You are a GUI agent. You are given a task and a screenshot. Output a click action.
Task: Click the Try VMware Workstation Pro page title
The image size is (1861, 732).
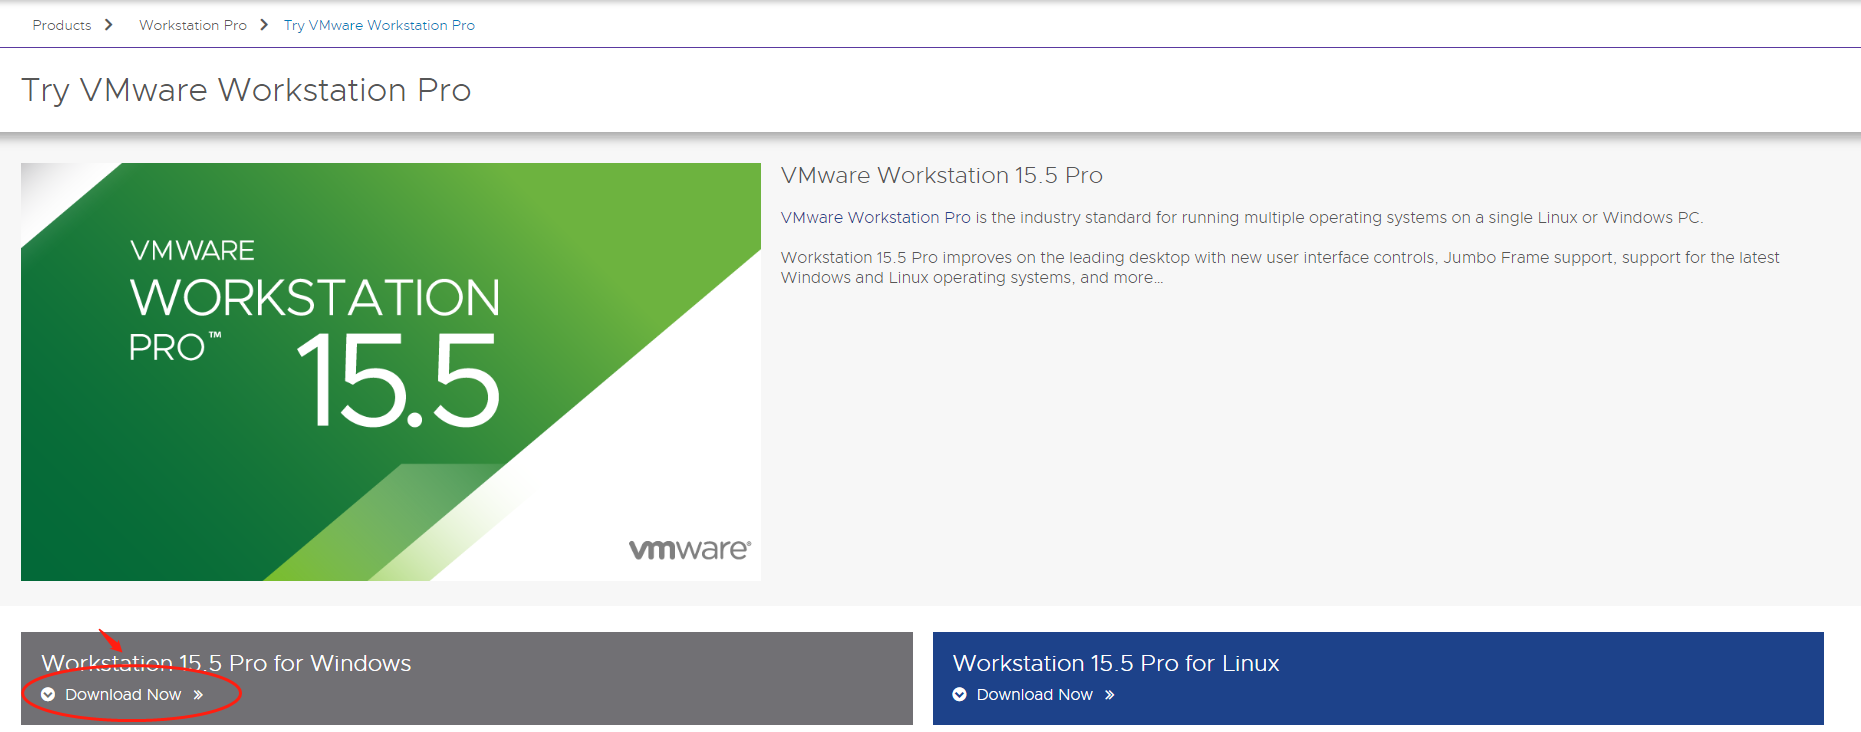(246, 90)
